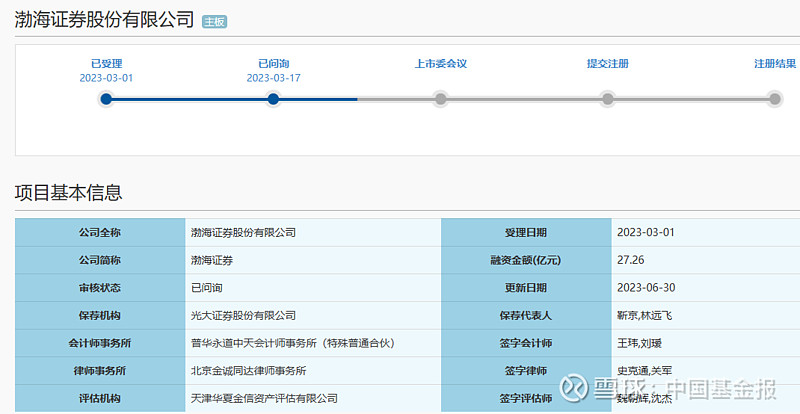Click the 渤海证券 short name value
The image size is (800, 414).
(212, 260)
